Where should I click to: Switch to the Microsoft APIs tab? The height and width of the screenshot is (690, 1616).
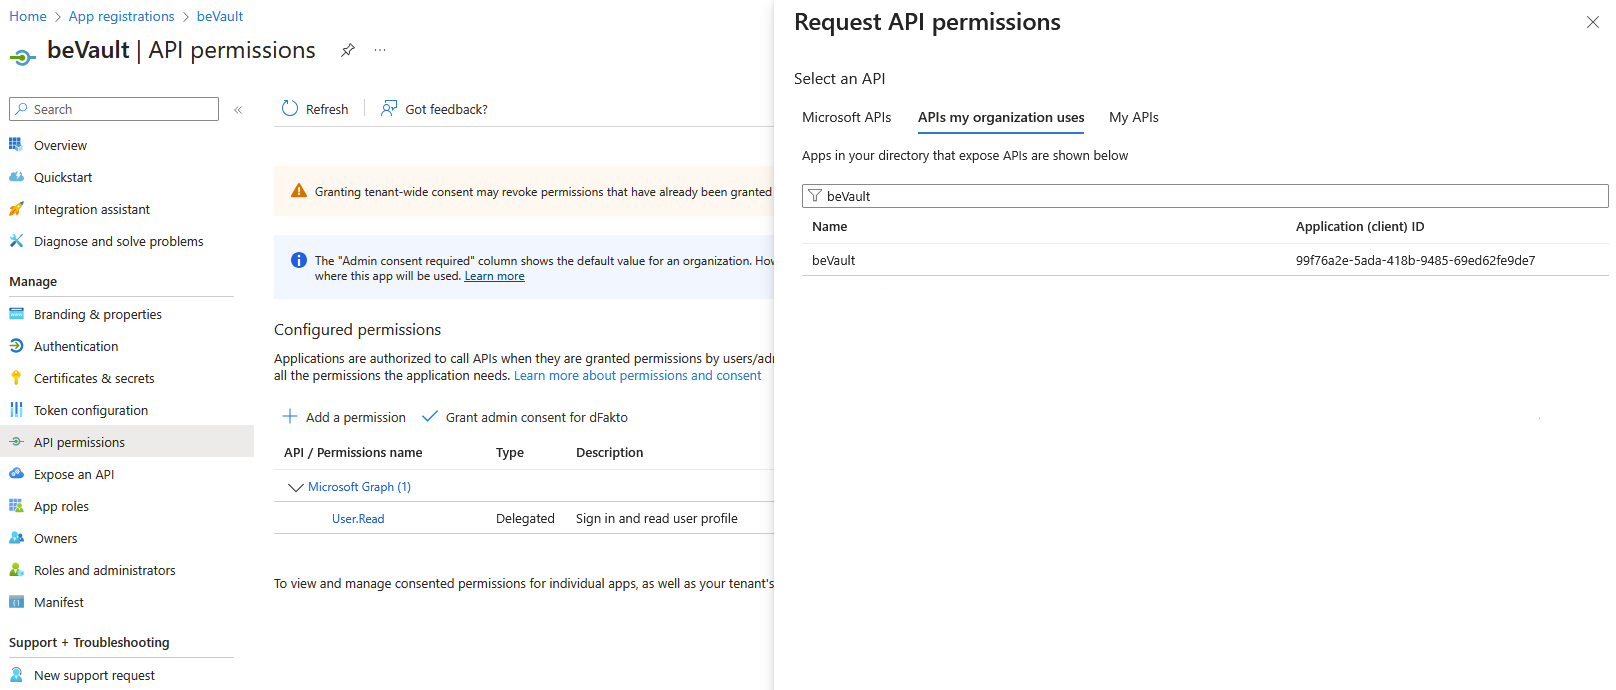point(846,117)
